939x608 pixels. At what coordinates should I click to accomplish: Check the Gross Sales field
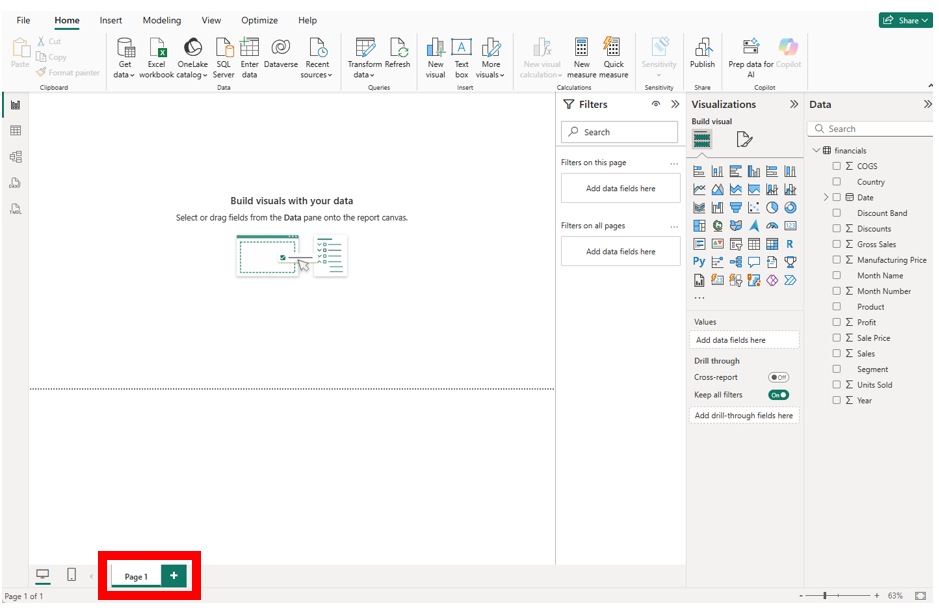tap(837, 244)
